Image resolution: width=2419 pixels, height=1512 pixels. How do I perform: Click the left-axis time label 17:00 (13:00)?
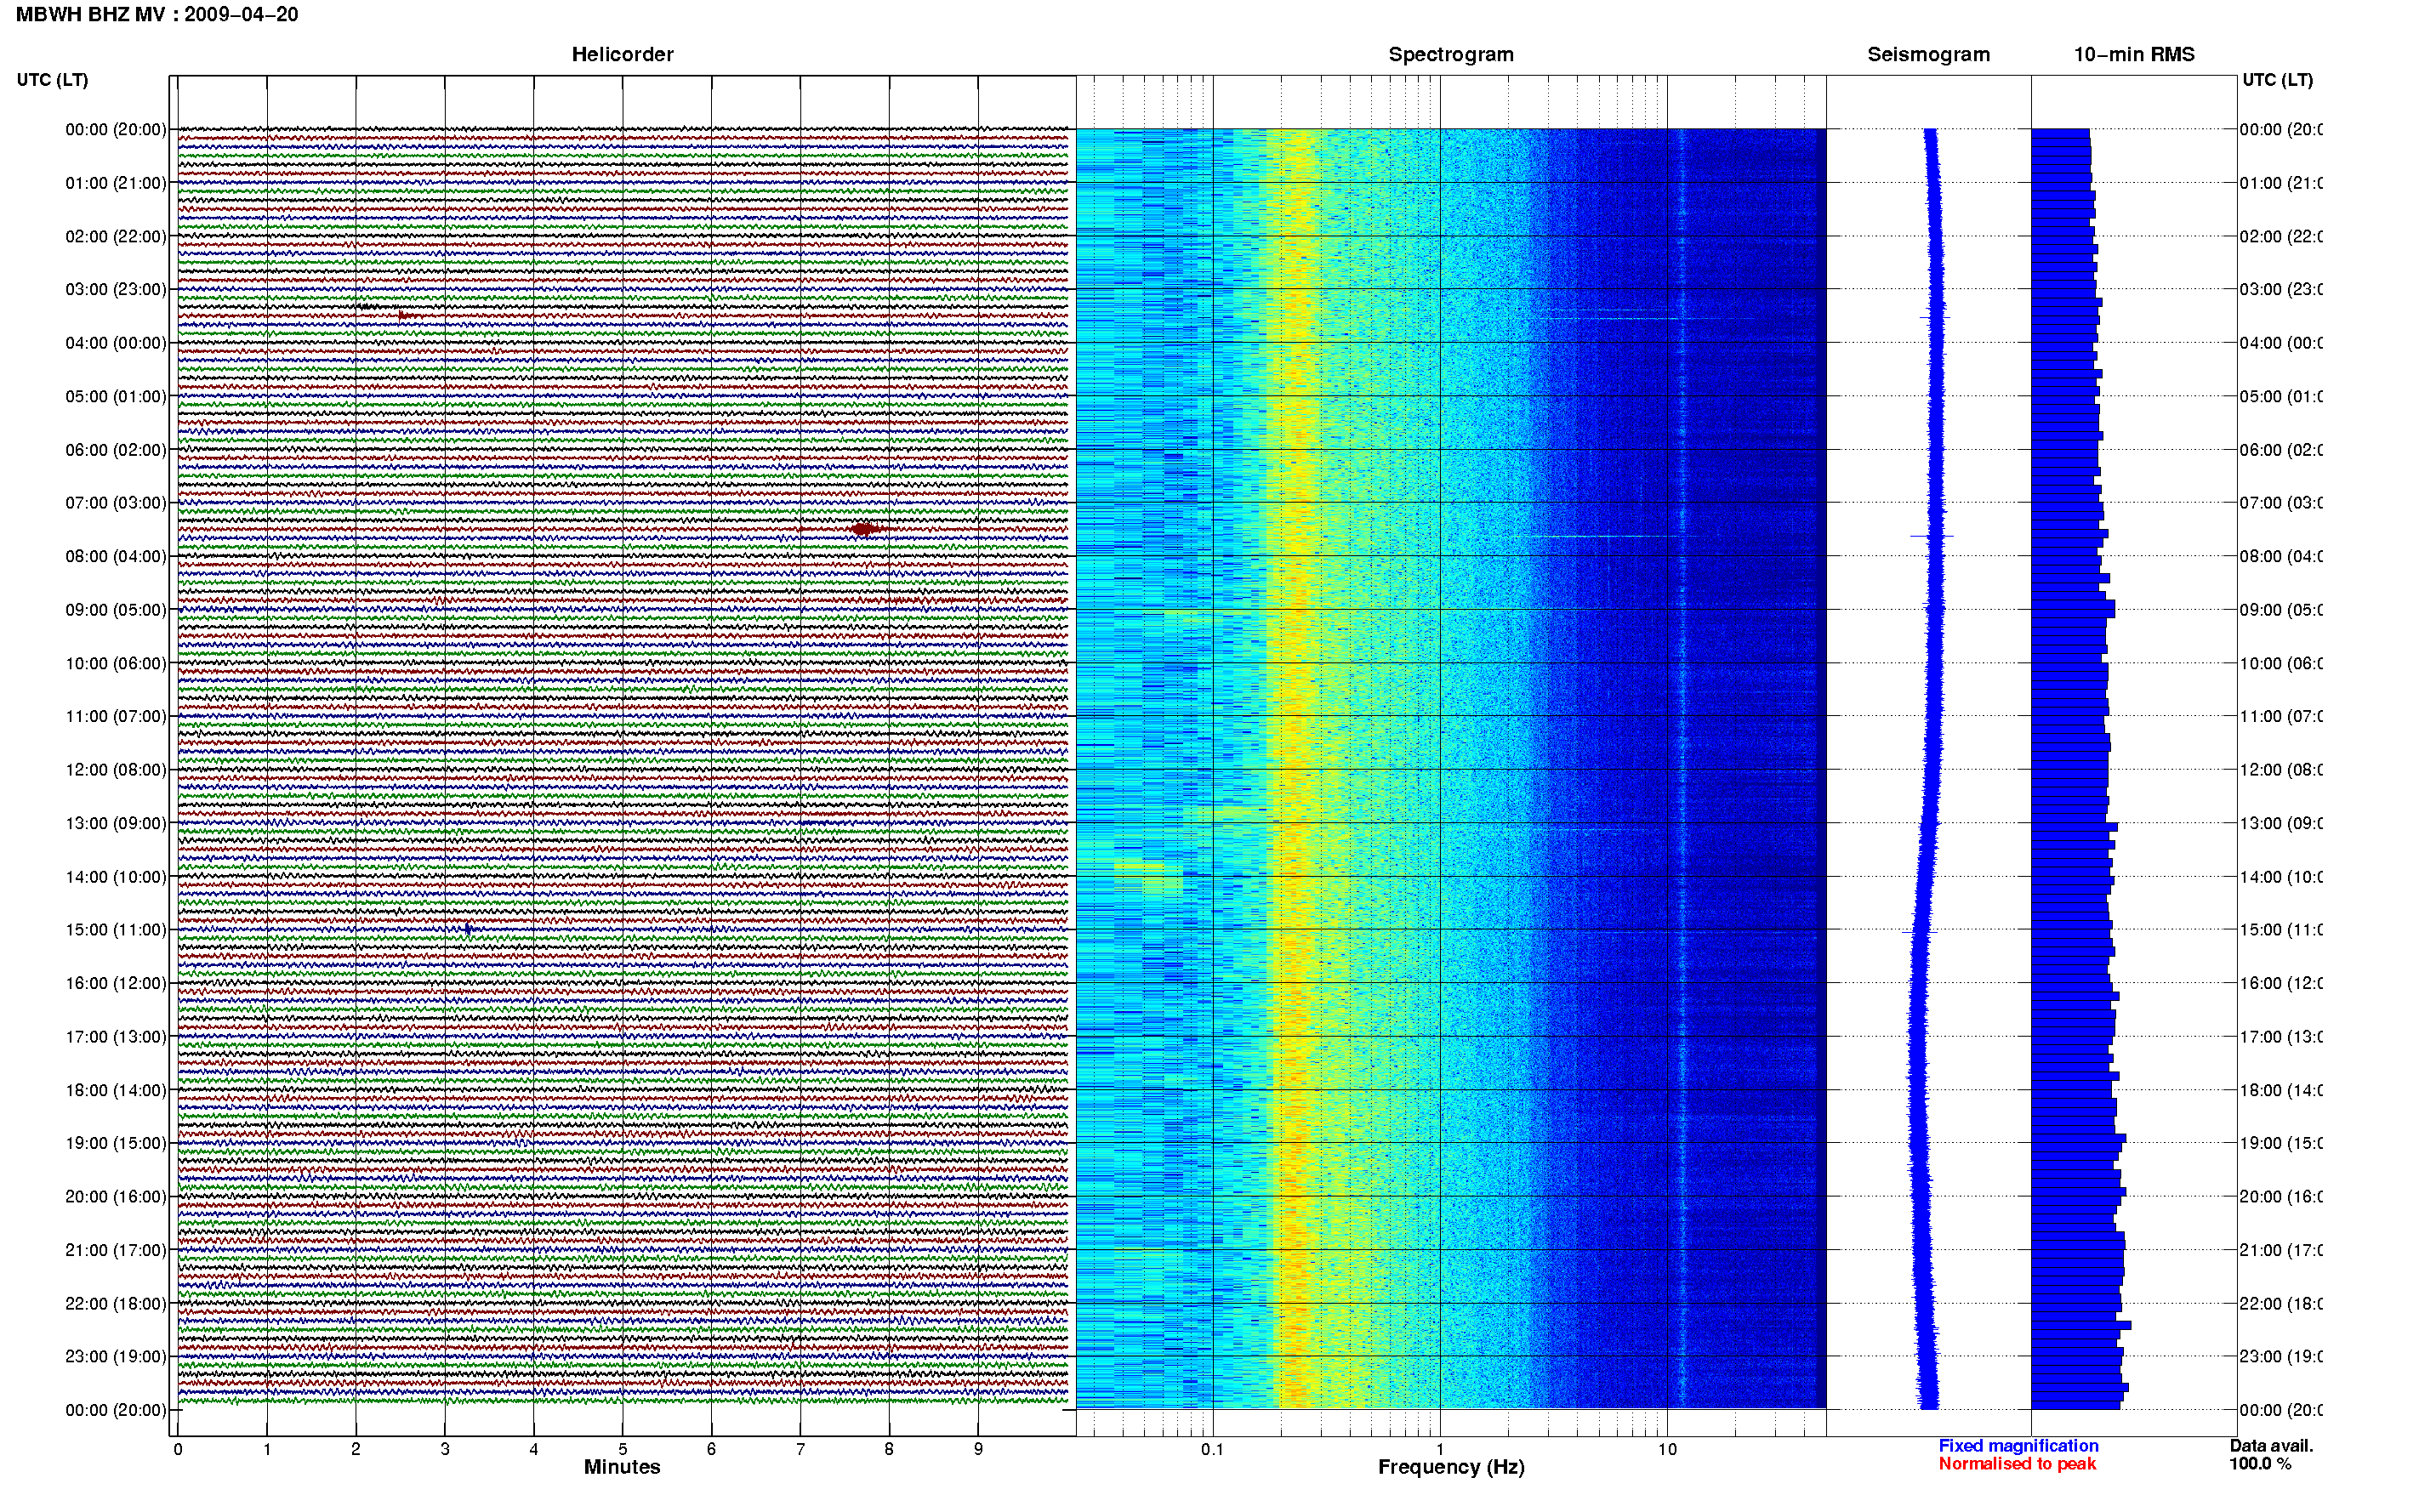116,1037
